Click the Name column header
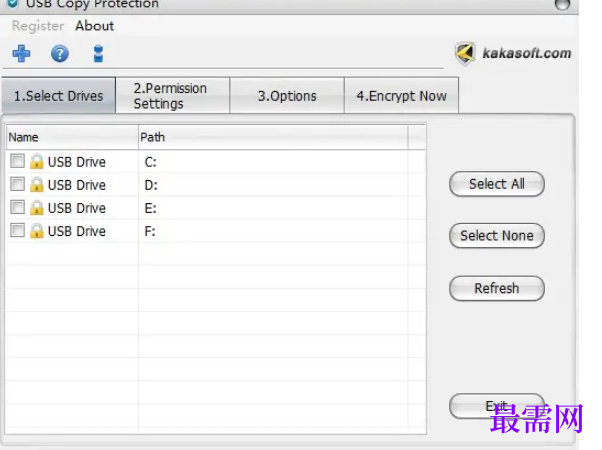 (x=72, y=137)
